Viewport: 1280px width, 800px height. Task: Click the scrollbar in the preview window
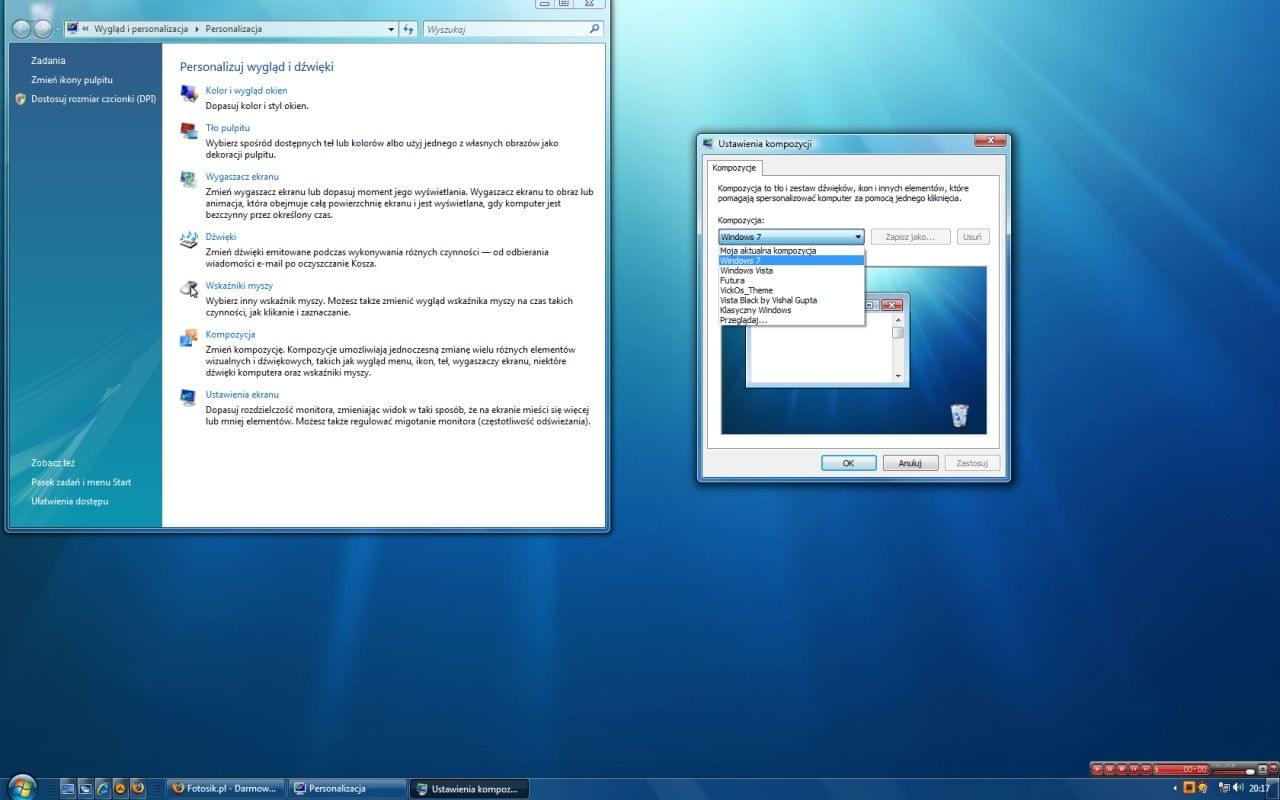[898, 348]
